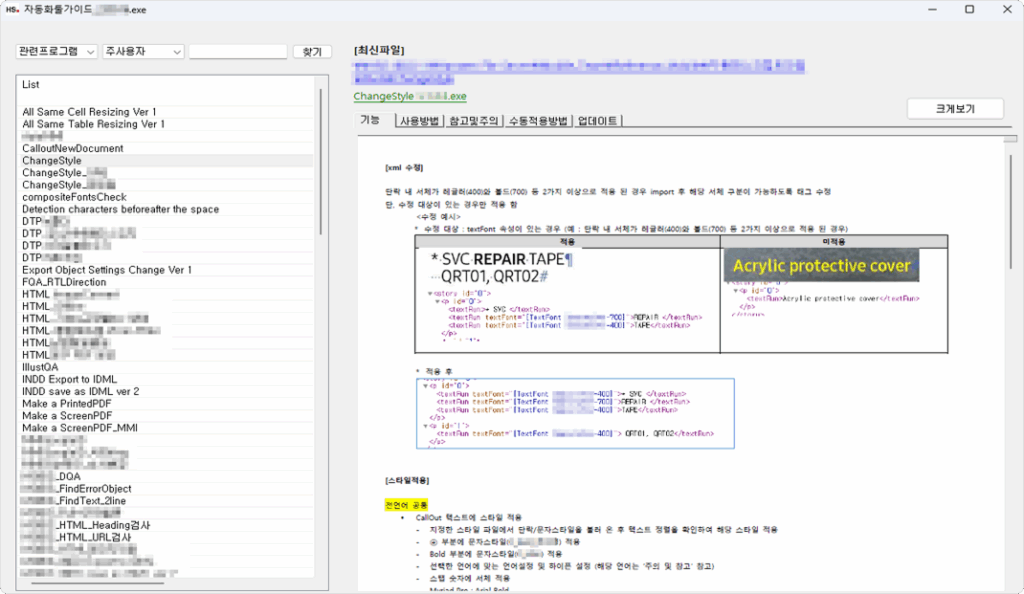The width and height of the screenshot is (1024, 594).
Task: Select CalloutNewDocument in the list
Action: tap(72, 148)
